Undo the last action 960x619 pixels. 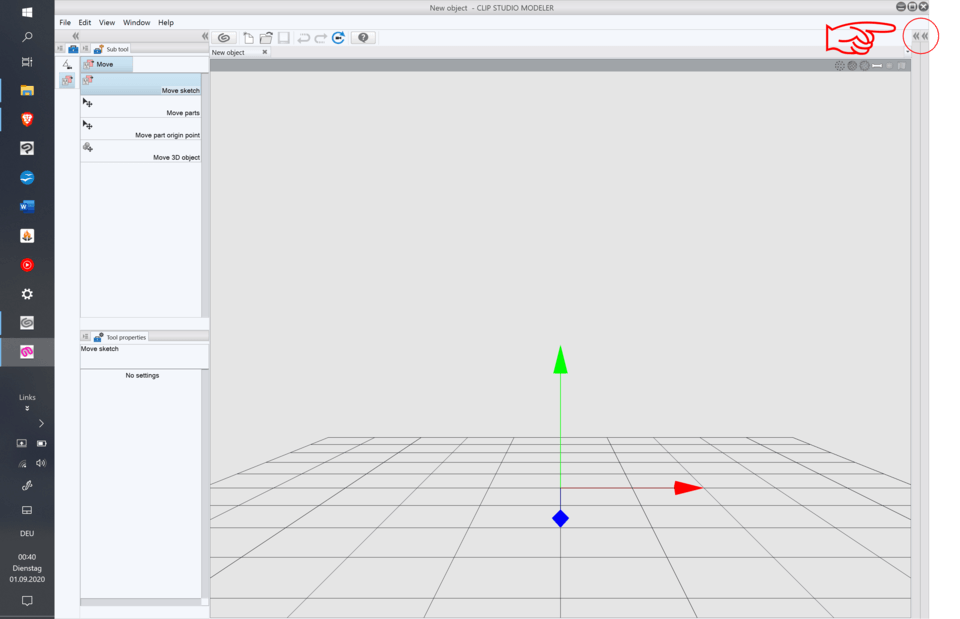tap(303, 38)
